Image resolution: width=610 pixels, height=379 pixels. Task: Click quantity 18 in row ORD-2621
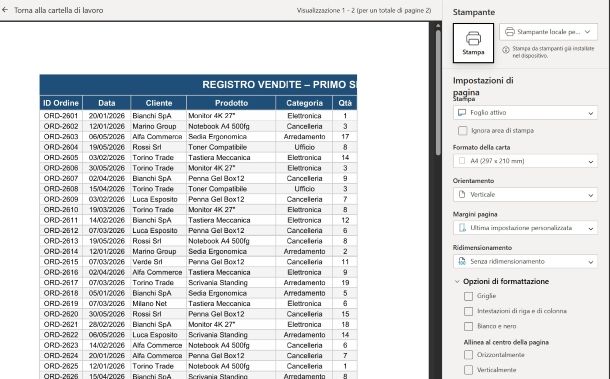[x=345, y=325]
